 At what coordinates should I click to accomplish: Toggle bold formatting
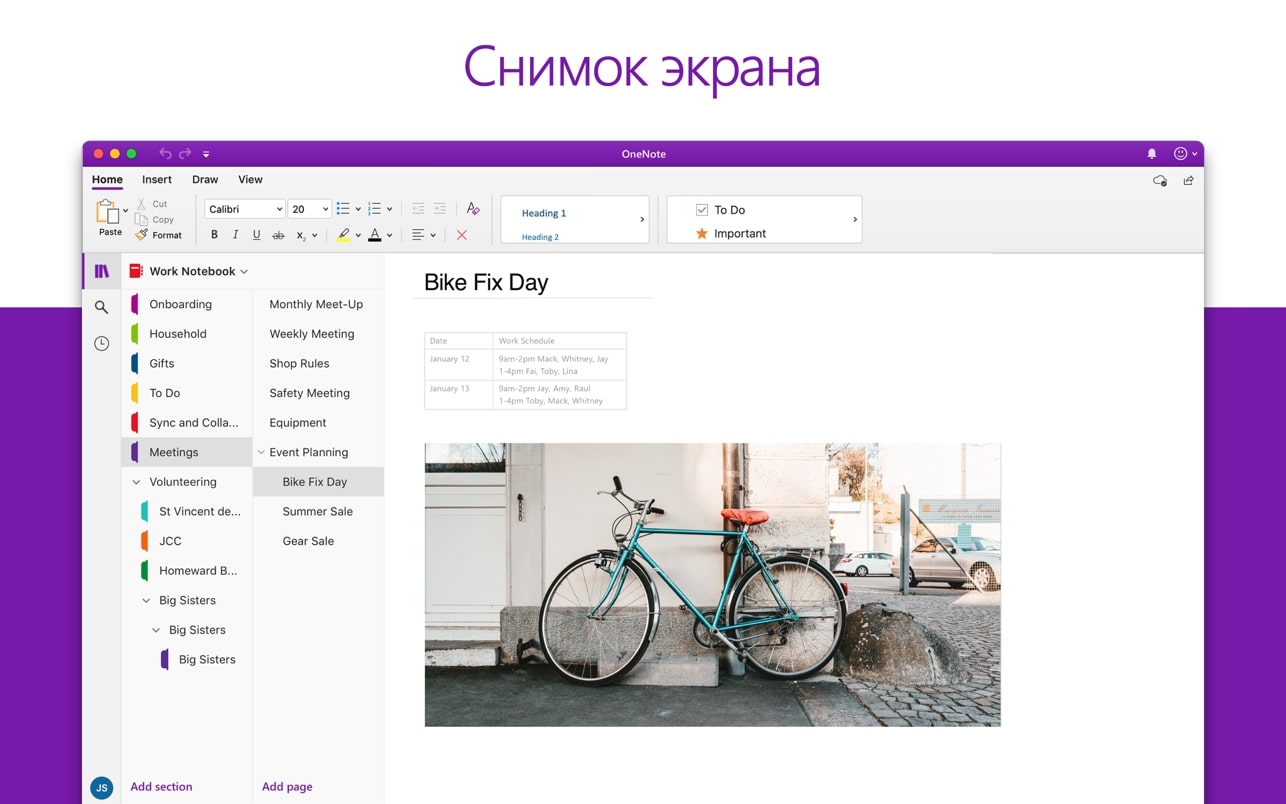(214, 234)
